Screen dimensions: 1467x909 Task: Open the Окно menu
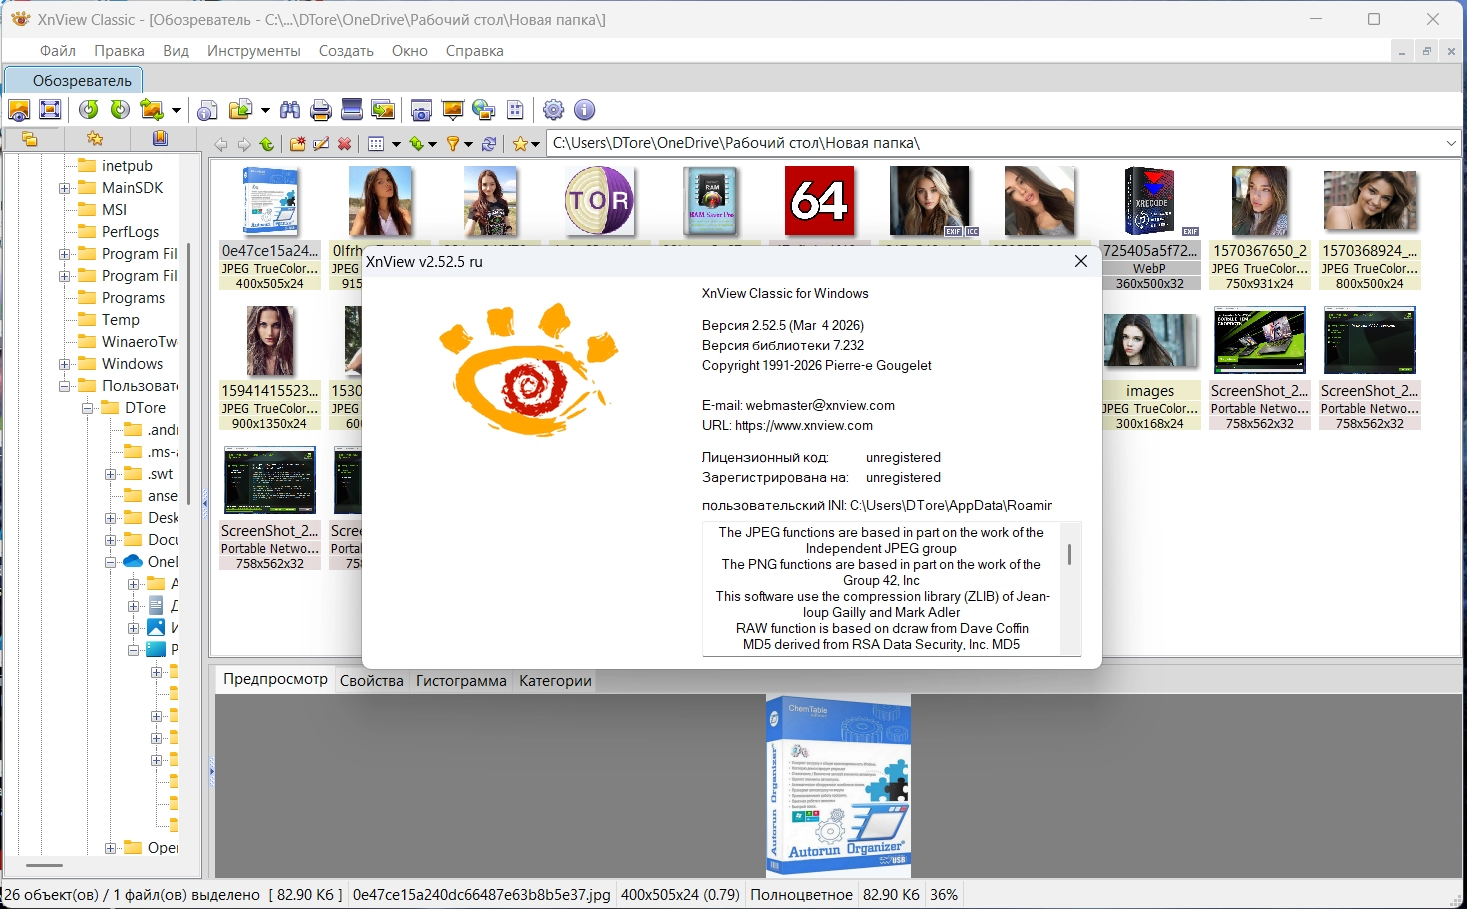pyautogui.click(x=410, y=51)
